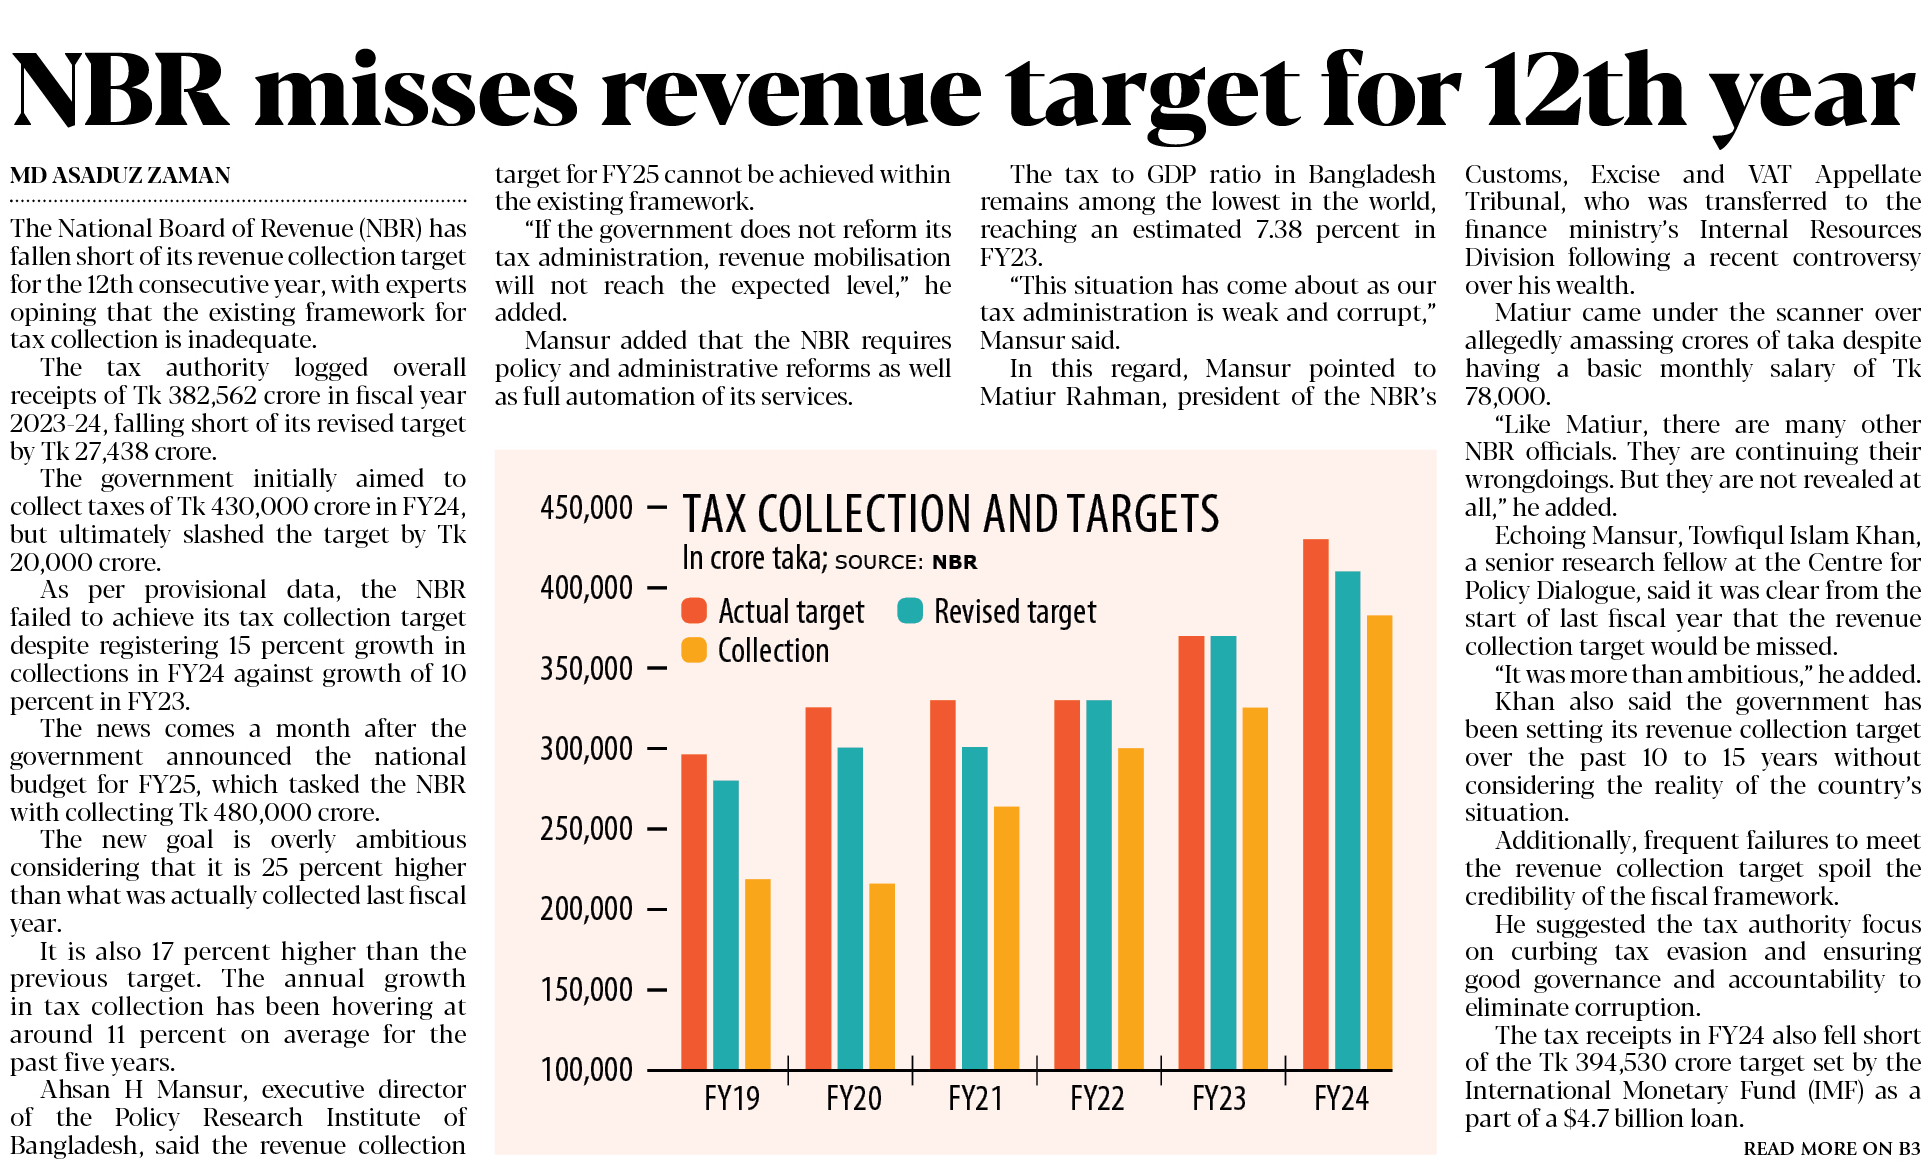Click the chart title TAX COLLECTION AND TARGETS
This screenshot has width=1931, height=1173.
[950, 514]
